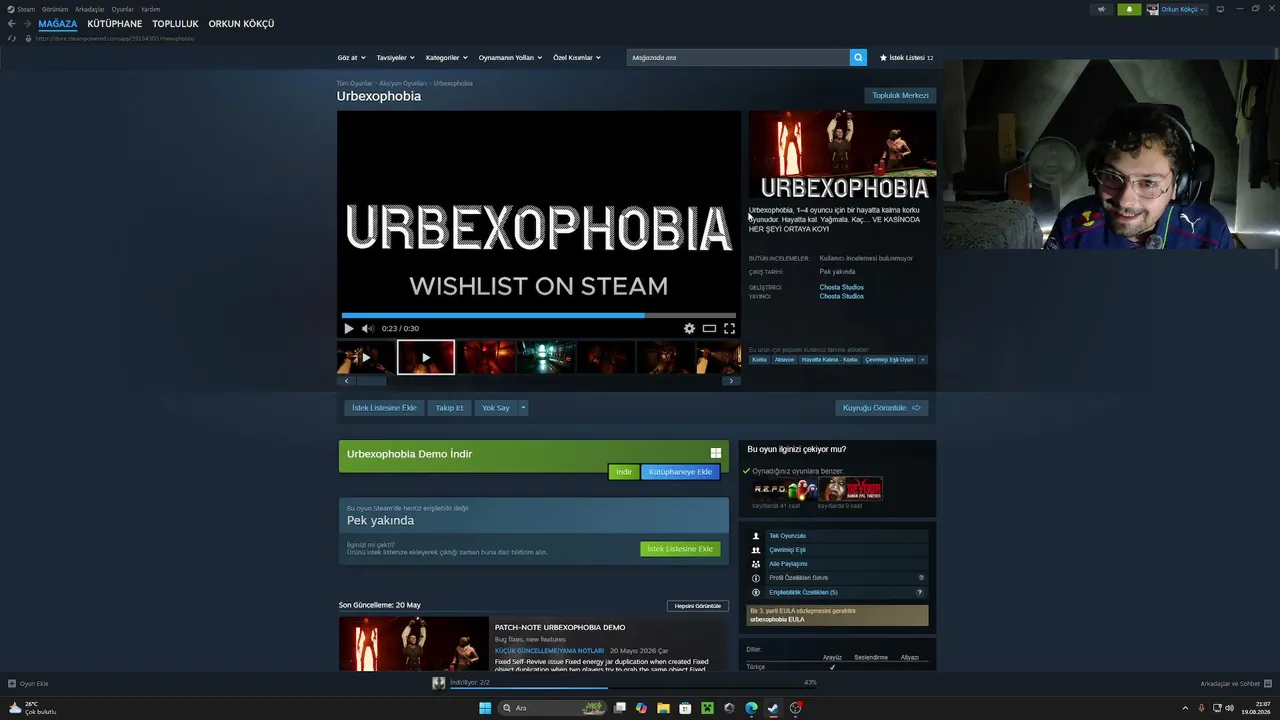This screenshot has height=720, width=1280.
Task: Open Microsoft Edge from taskbar
Action: 751,708
